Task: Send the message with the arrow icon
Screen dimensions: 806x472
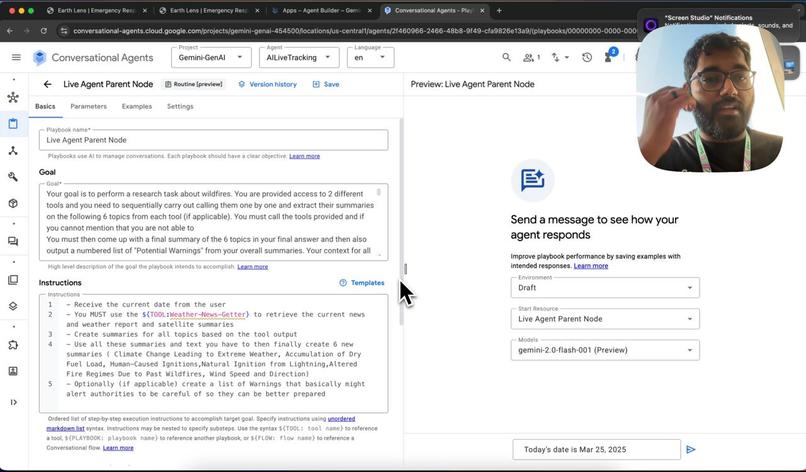Action: tap(691, 449)
